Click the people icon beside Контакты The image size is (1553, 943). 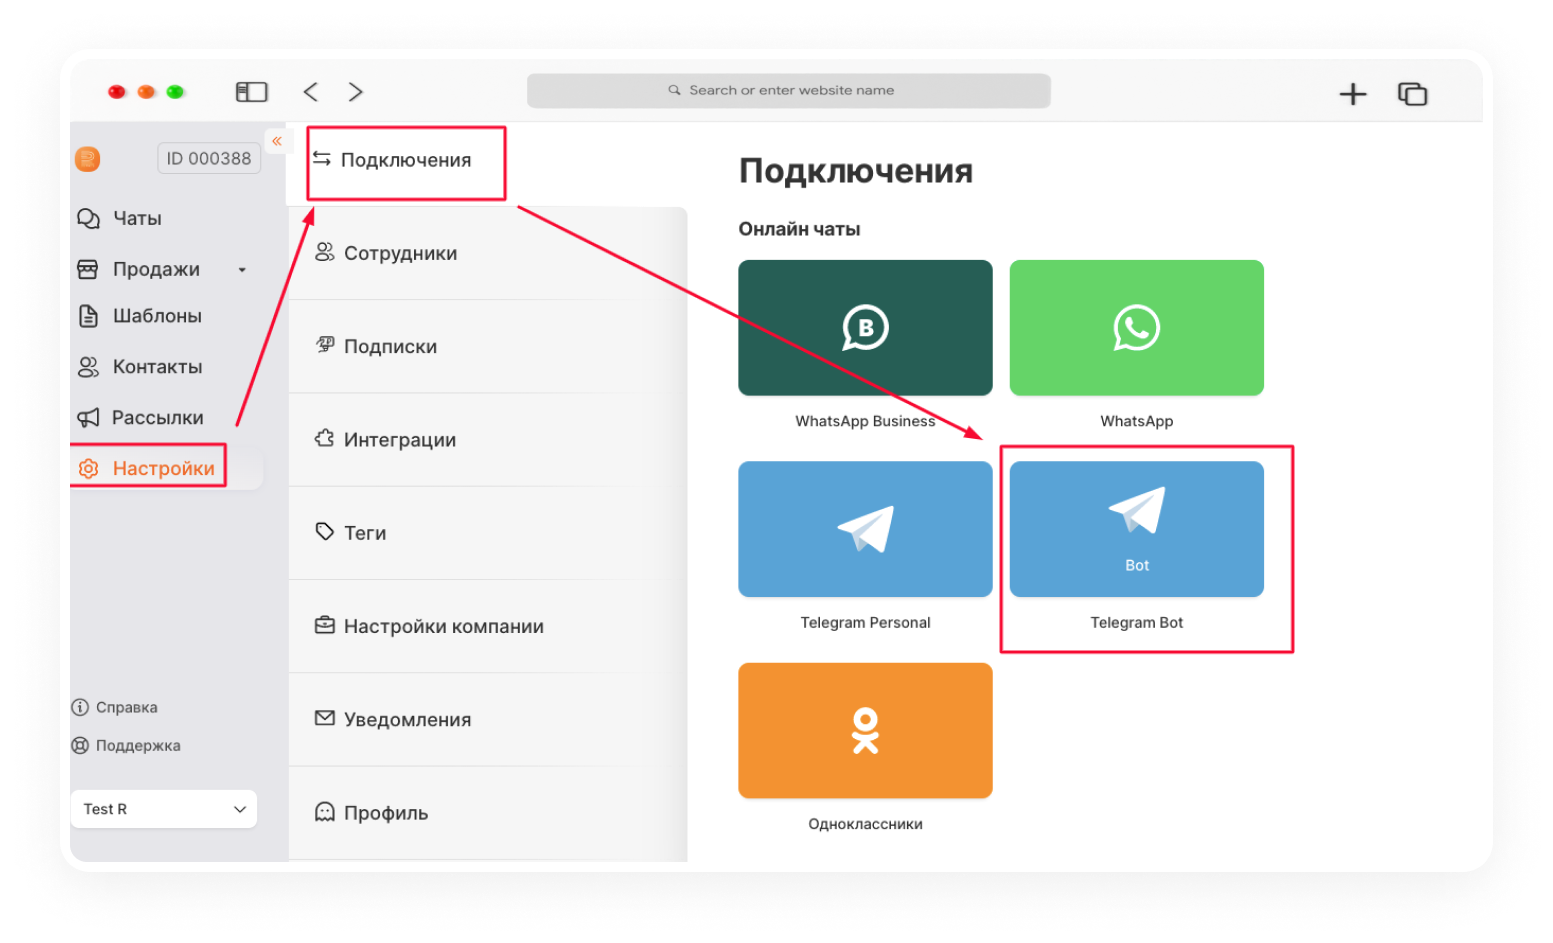point(89,367)
